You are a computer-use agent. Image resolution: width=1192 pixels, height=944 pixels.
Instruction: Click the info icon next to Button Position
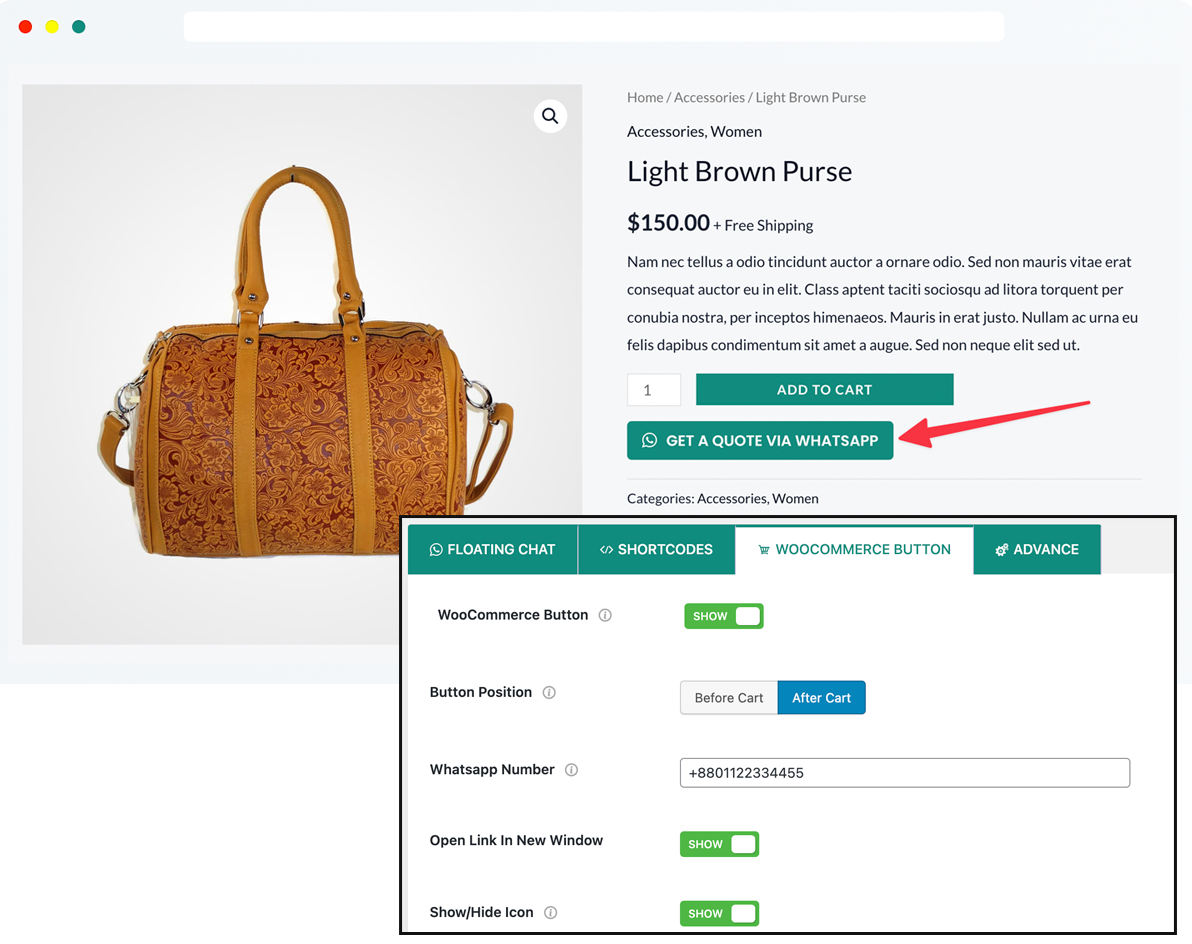pos(549,692)
